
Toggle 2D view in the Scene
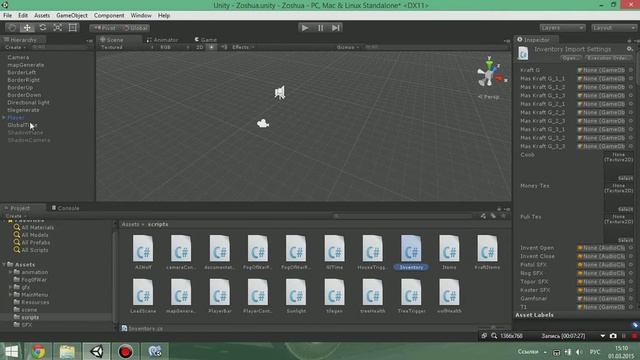(200, 47)
